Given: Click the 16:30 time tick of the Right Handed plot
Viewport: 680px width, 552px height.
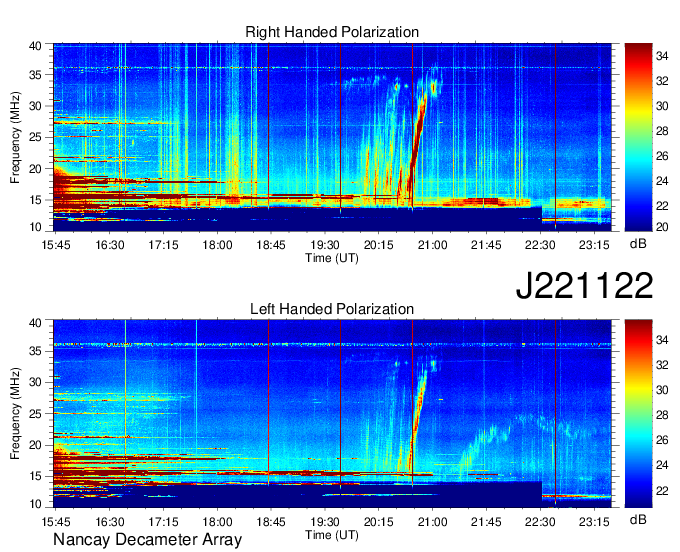Looking at the screenshot, I should [110, 245].
